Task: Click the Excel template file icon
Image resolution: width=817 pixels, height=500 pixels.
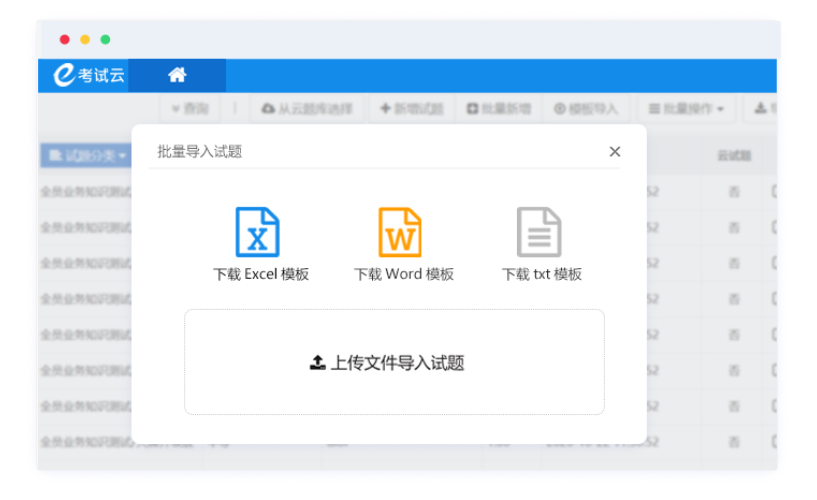Action: 257,232
